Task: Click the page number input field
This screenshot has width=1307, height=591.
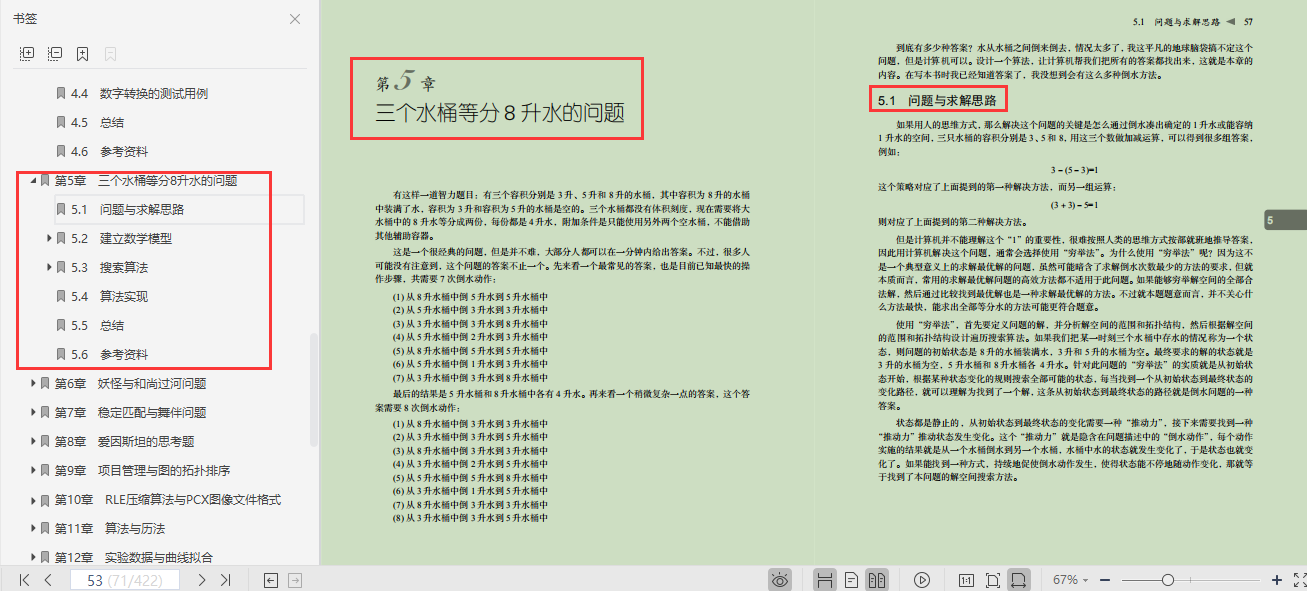Action: [123, 580]
